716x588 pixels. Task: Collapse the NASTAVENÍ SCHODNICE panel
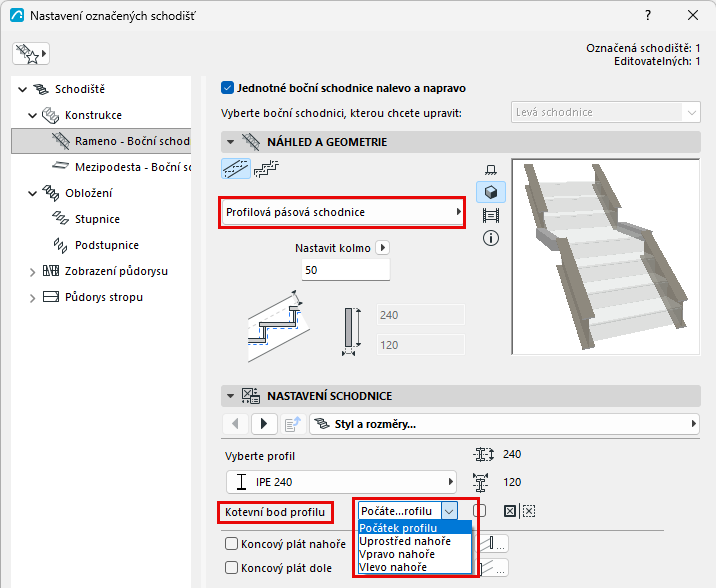[x=231, y=396]
